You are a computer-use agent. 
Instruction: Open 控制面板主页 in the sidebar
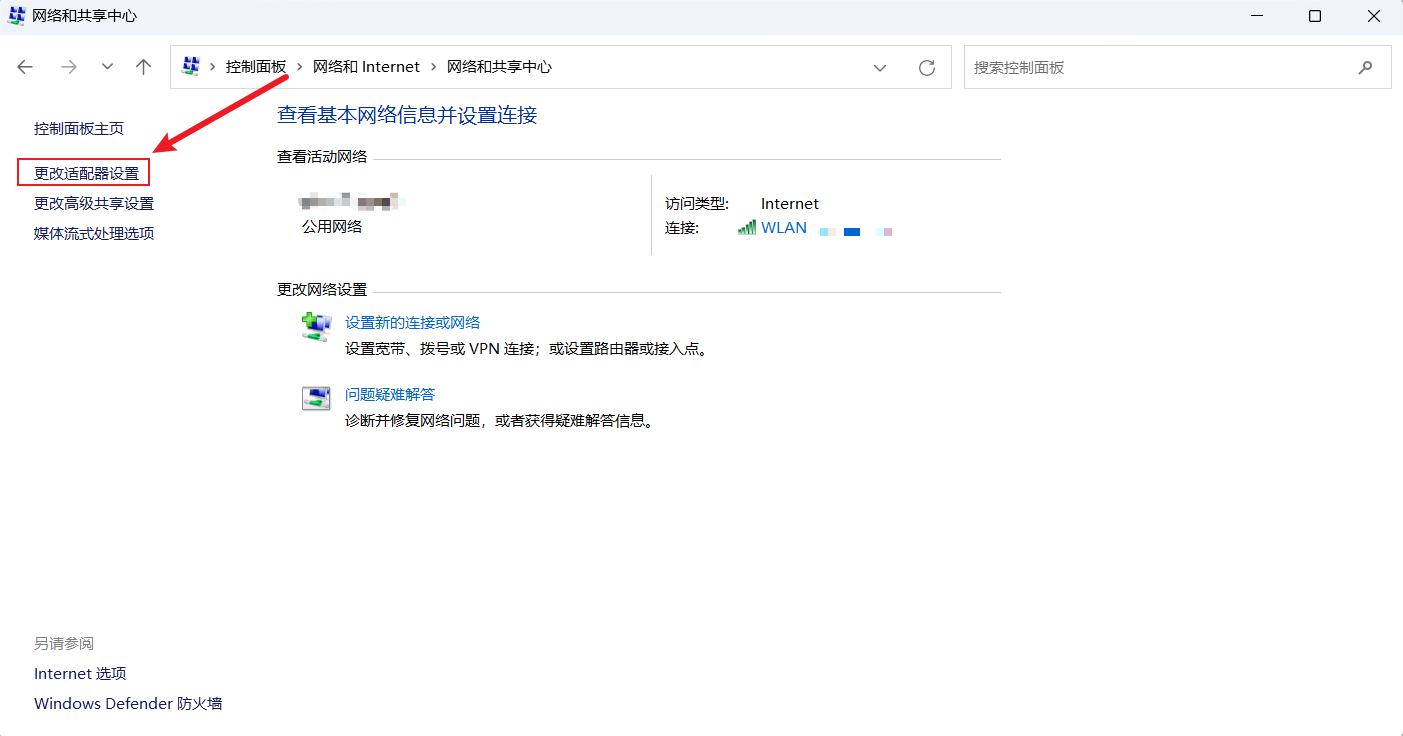point(79,129)
